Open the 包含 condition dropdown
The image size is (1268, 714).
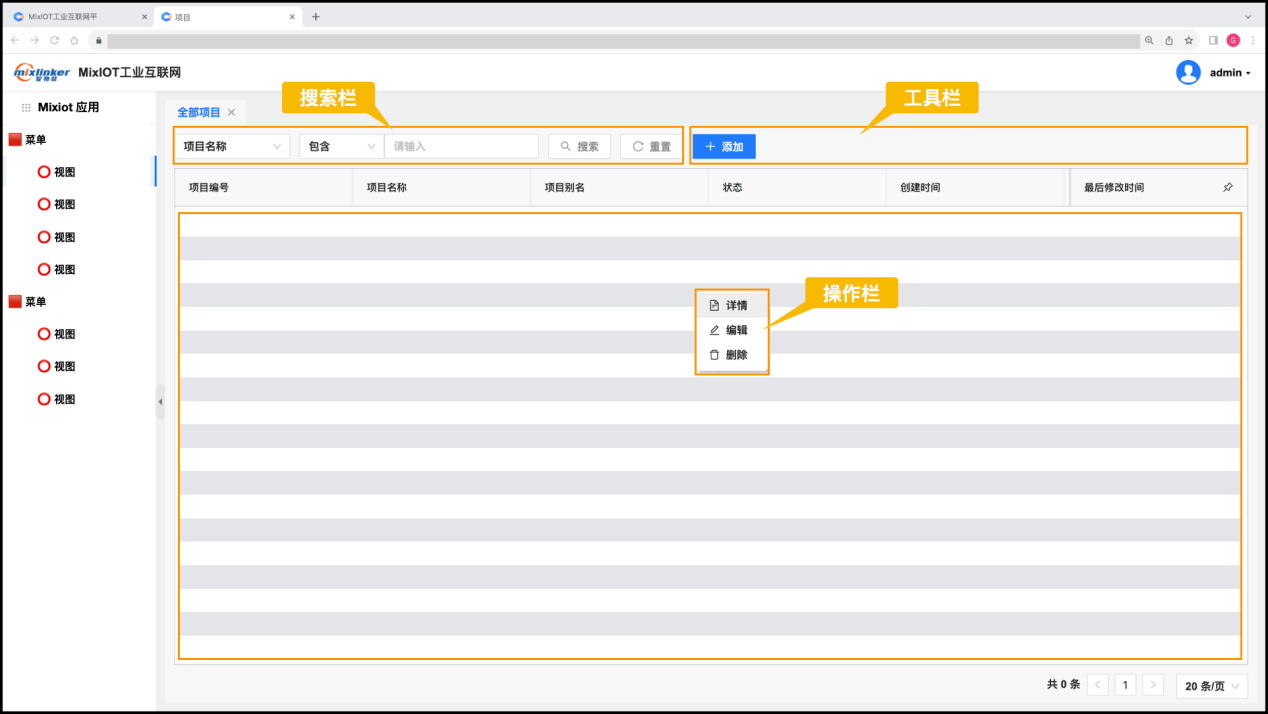click(341, 146)
